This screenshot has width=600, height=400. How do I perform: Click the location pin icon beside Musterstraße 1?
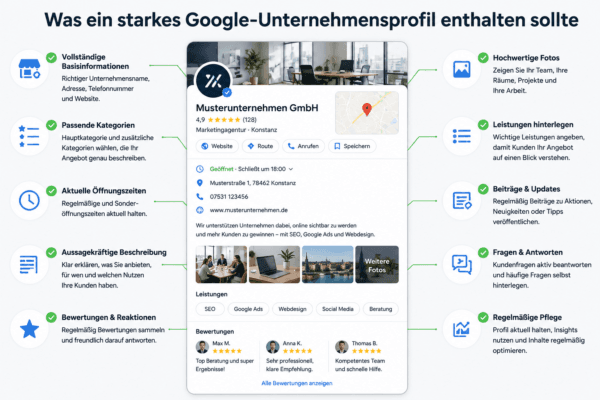click(200, 183)
